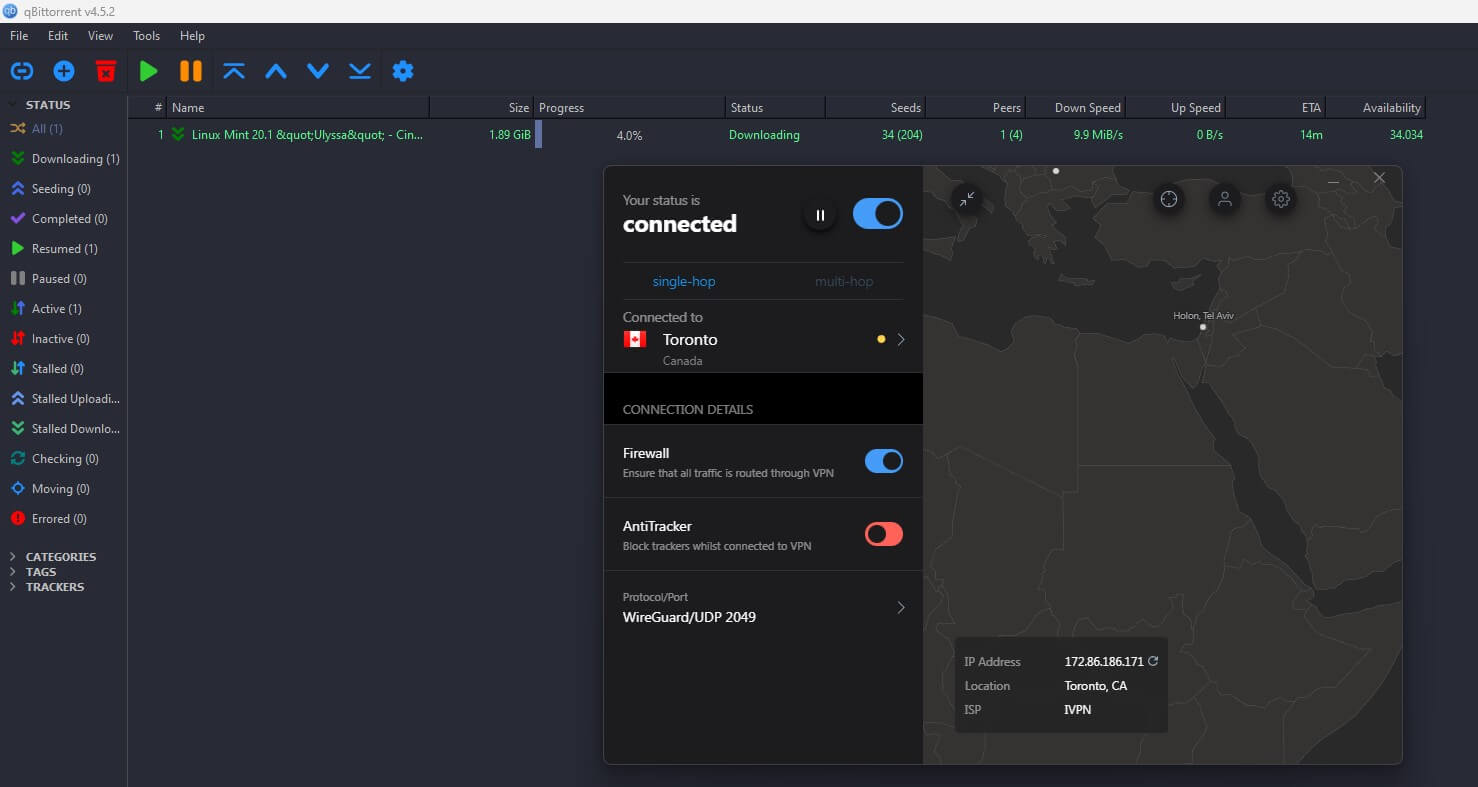Filter by Downloading (1)

click(x=64, y=159)
